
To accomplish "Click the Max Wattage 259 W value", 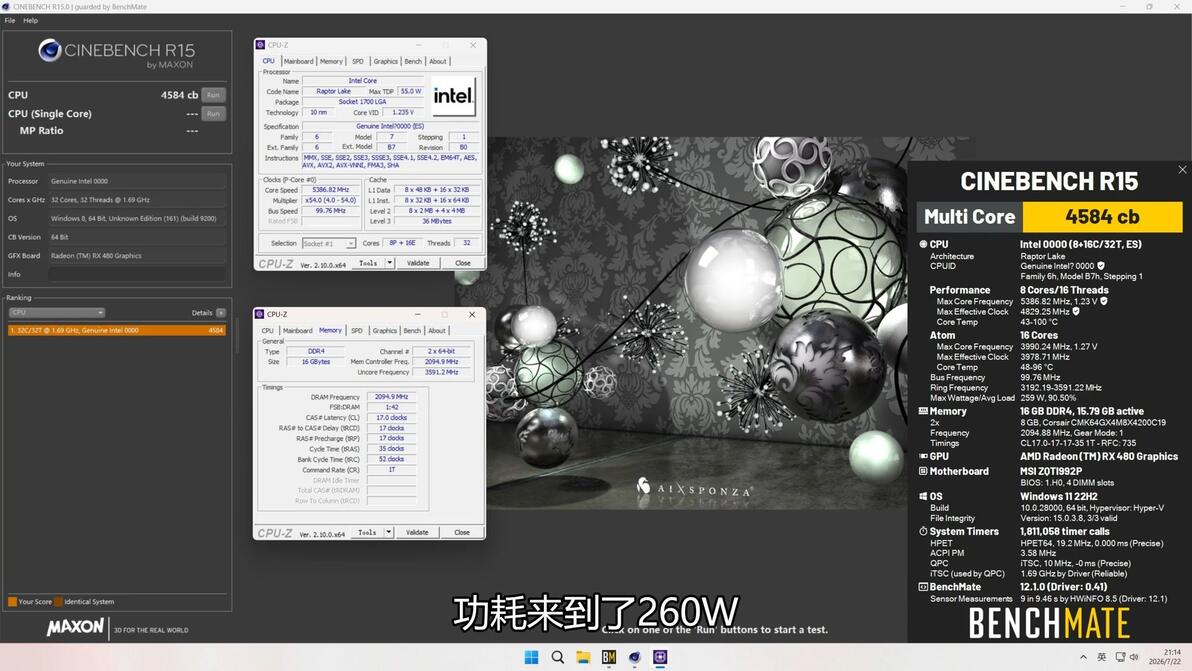I will tap(1048, 398).
